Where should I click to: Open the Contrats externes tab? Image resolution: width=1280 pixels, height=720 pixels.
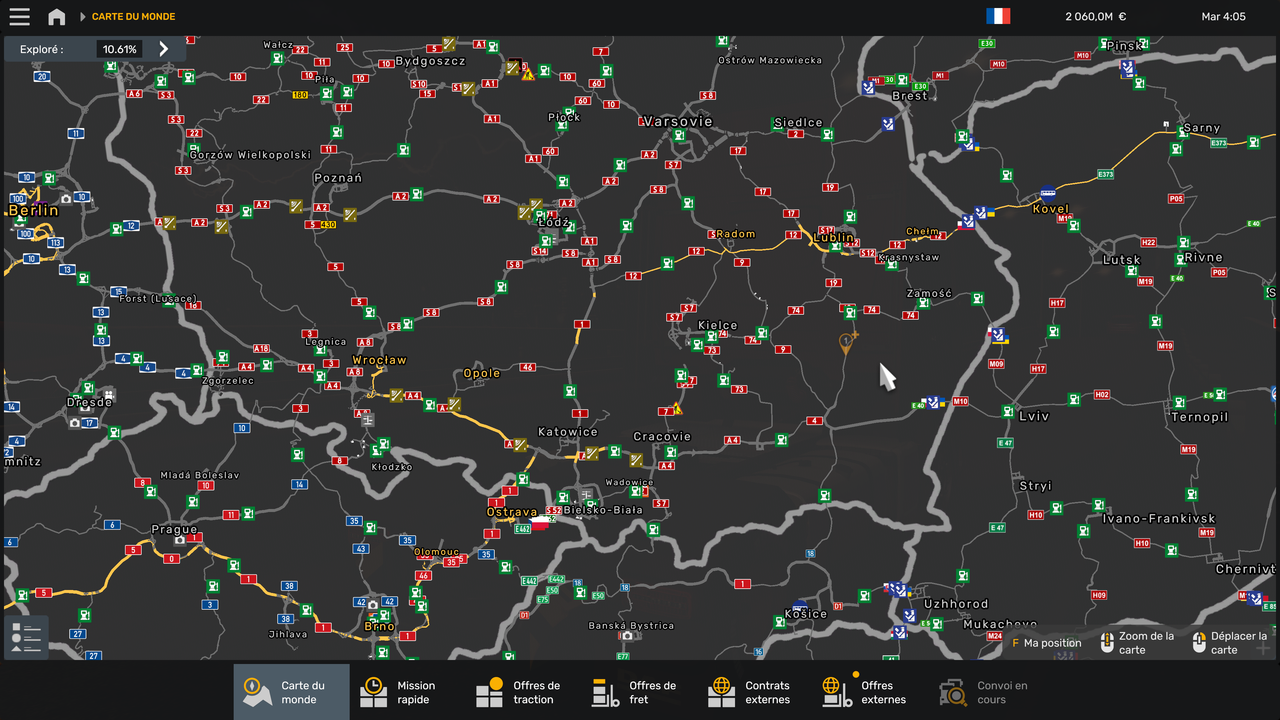[752, 691]
